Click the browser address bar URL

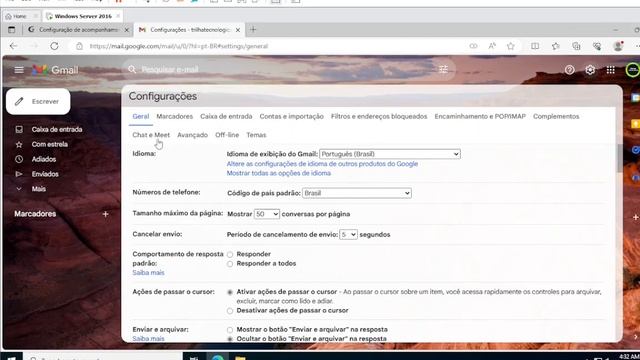178,46
